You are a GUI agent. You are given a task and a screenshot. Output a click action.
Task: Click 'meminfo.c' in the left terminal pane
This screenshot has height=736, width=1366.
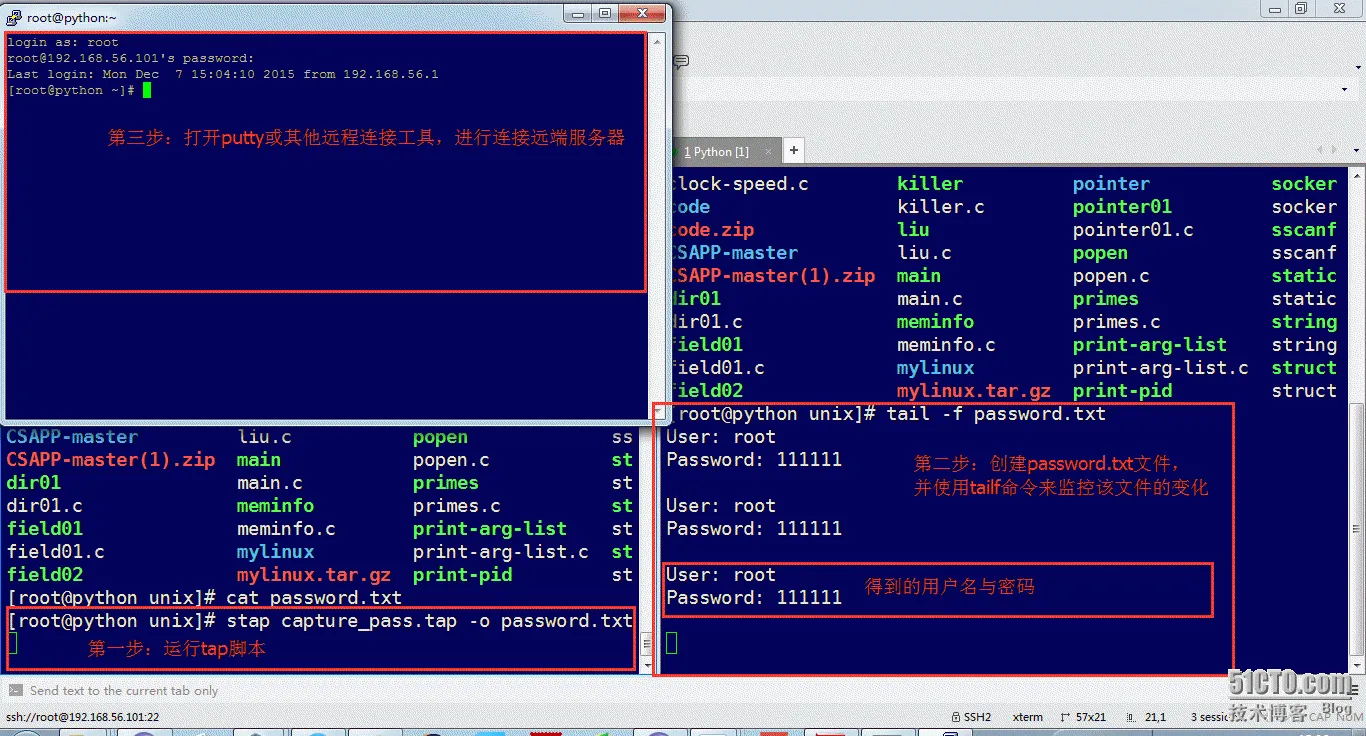pyautogui.click(x=286, y=529)
